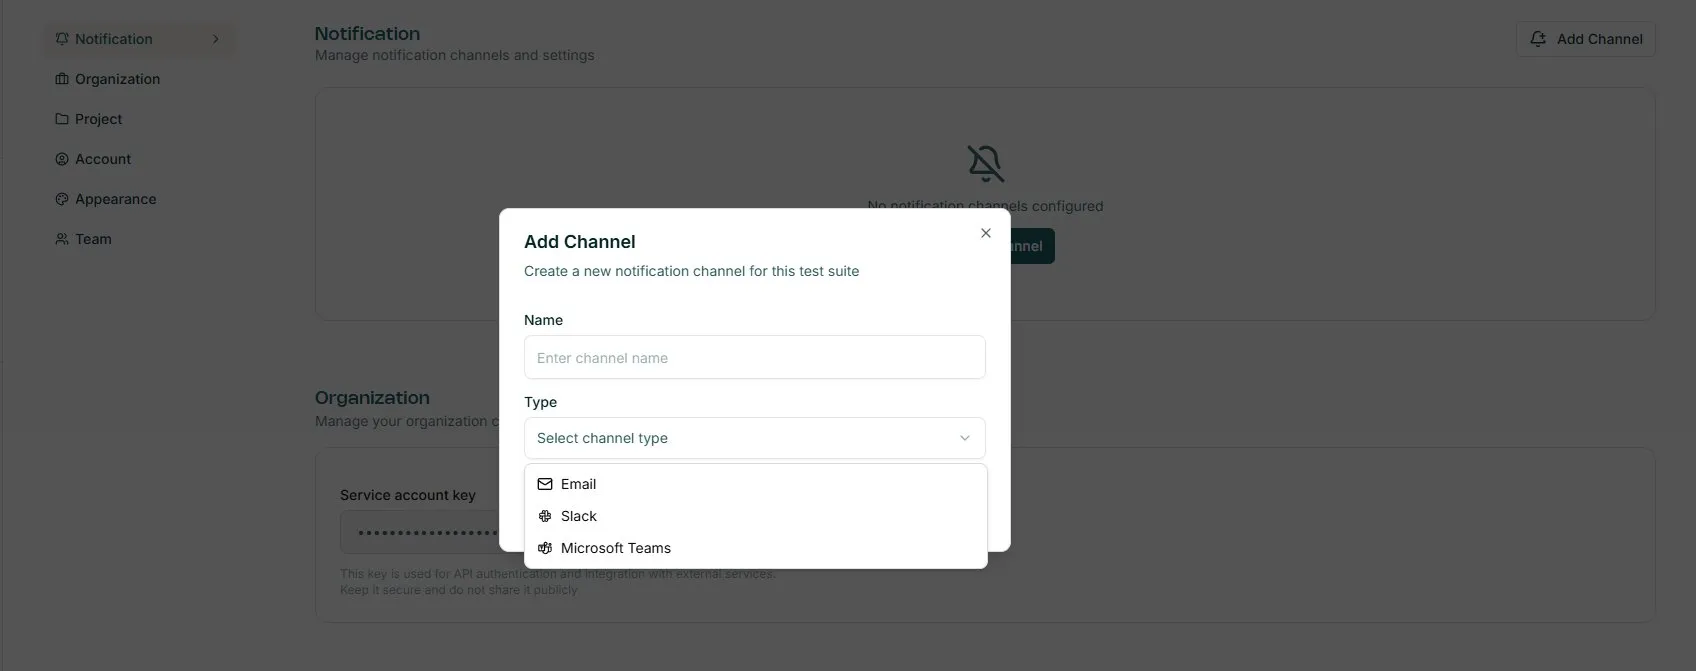Click 'No notification channels configured' text
The height and width of the screenshot is (671, 1696).
[985, 206]
